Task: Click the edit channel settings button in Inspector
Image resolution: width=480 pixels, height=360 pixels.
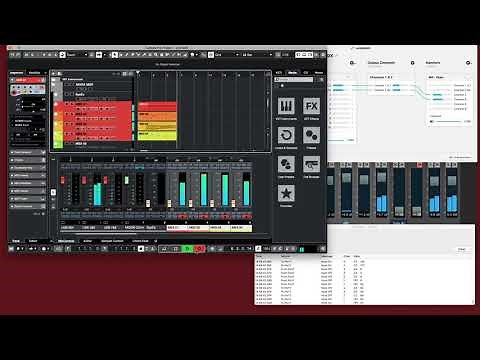Action: point(42,80)
